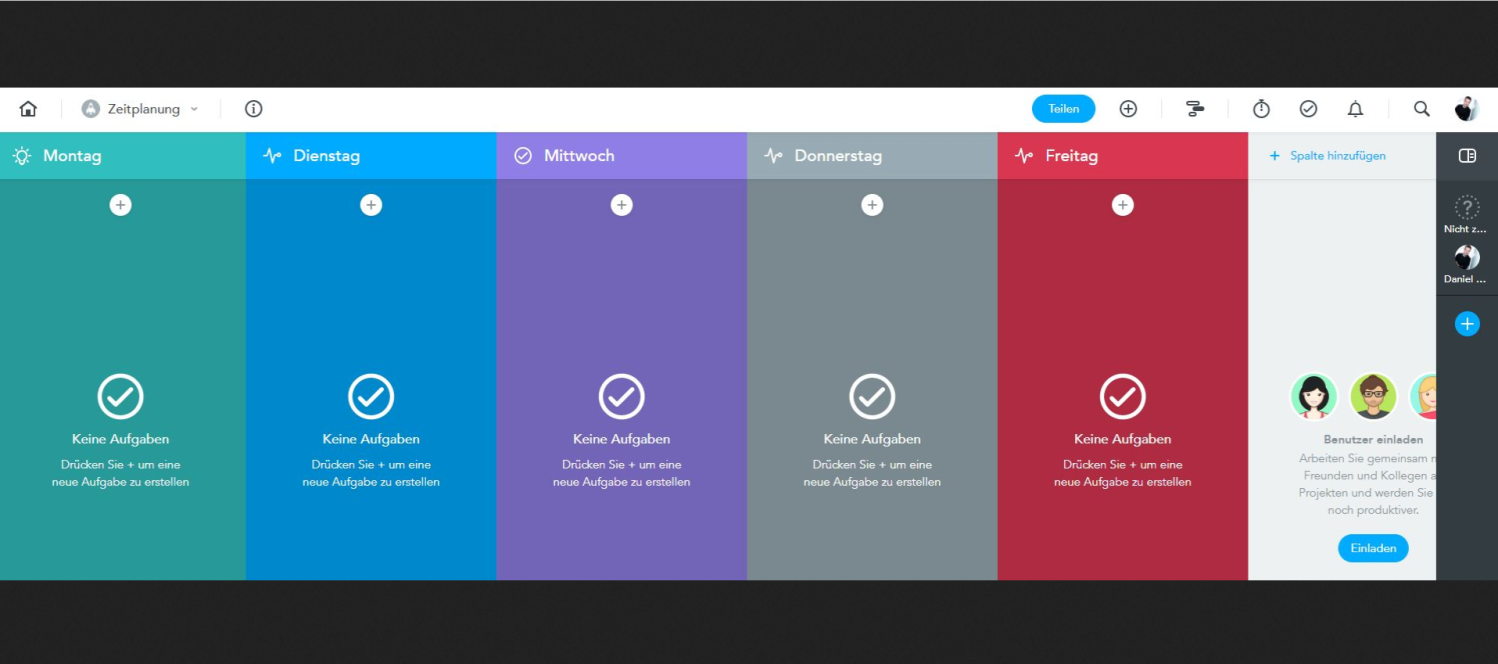
Task: Click the plus circle icon in toolbar
Action: point(1128,109)
